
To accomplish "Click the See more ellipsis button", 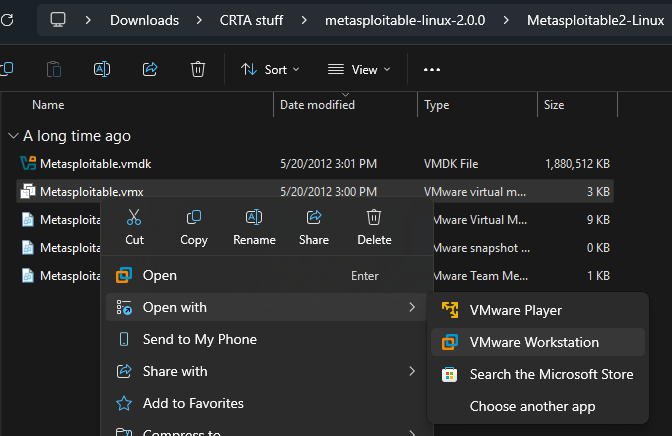I will [x=432, y=69].
